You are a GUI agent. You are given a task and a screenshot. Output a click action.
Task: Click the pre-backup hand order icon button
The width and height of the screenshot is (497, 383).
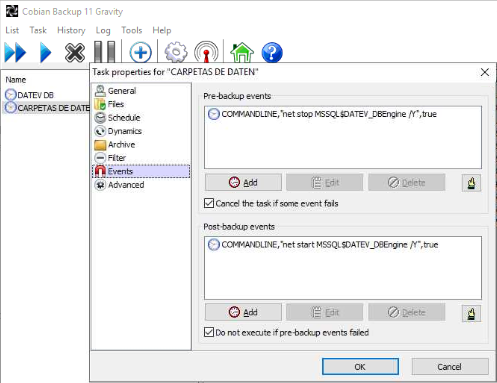click(x=471, y=183)
